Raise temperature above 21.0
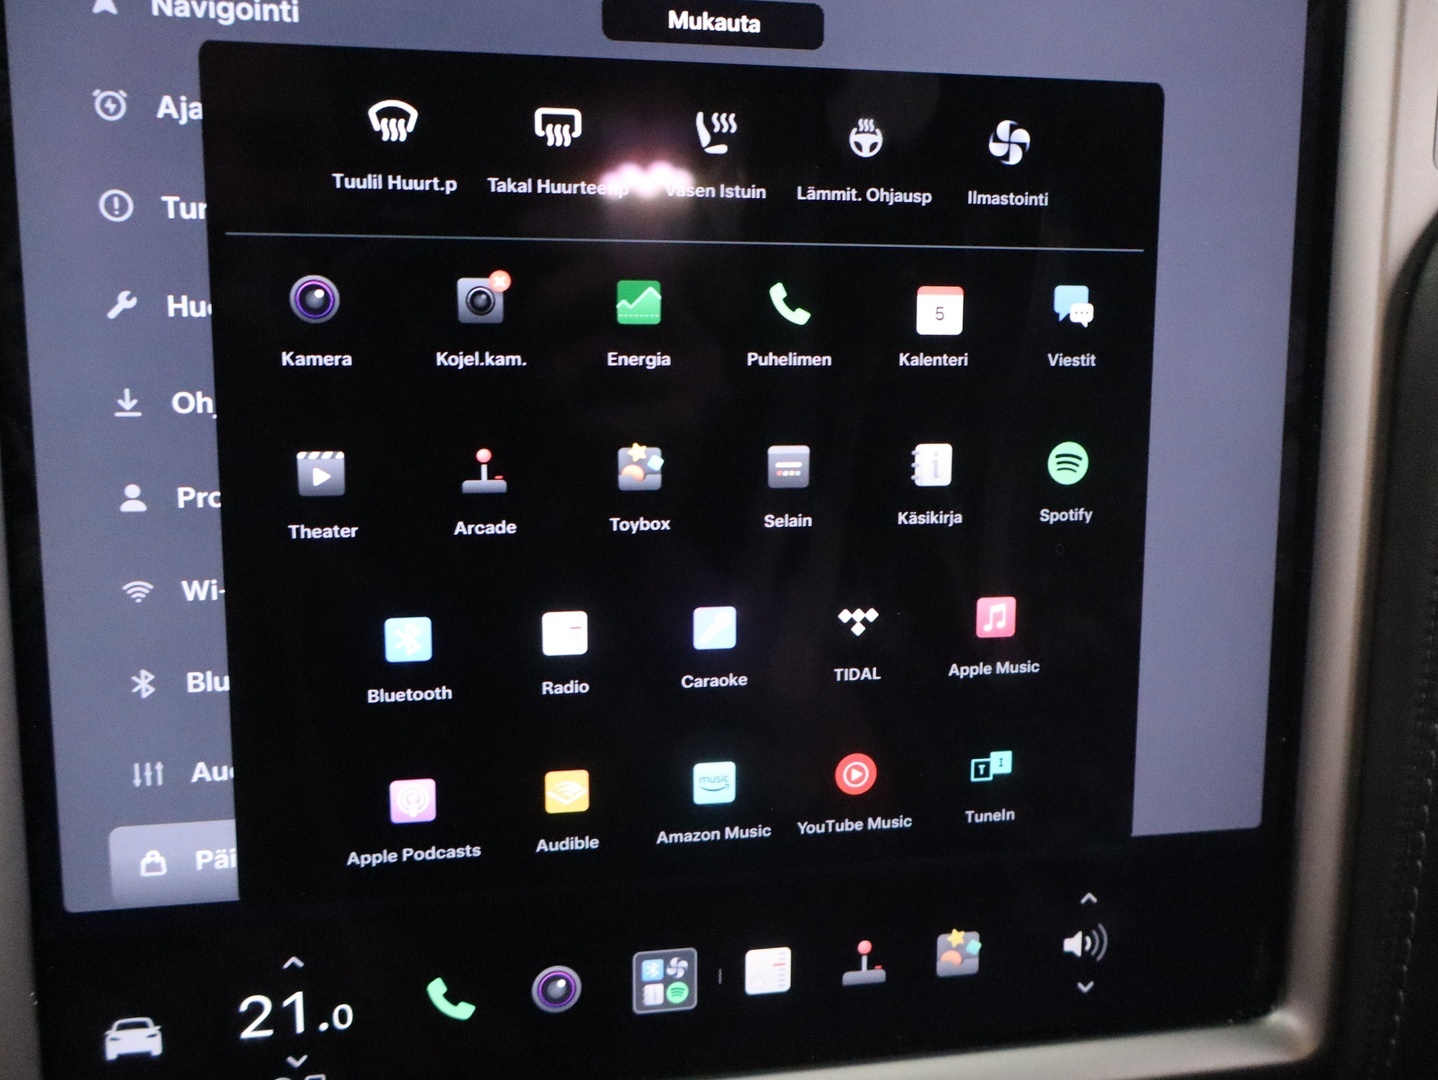Image resolution: width=1438 pixels, height=1080 pixels. [x=293, y=963]
